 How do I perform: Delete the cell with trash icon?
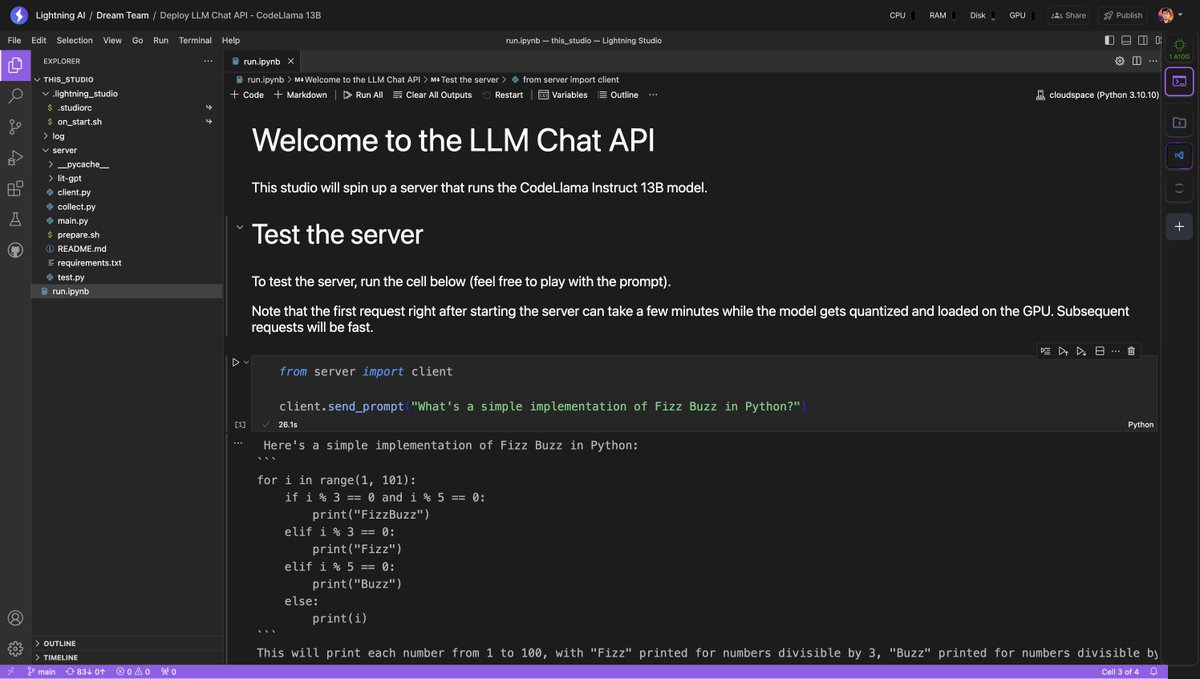1131,351
